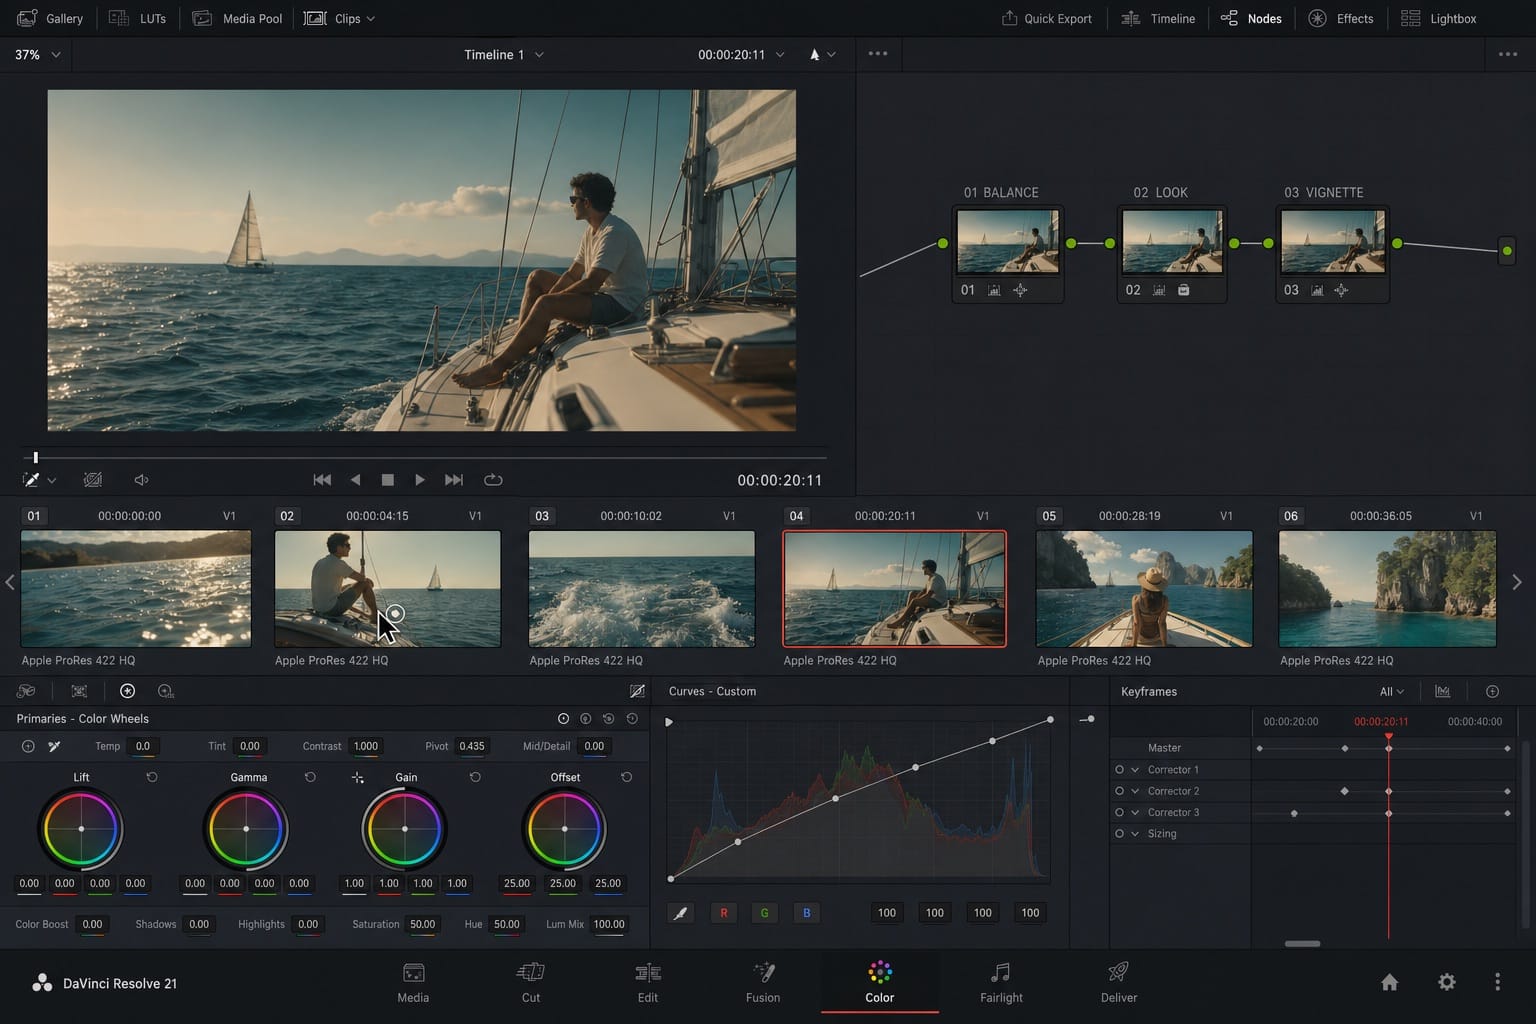Screen dimensions: 1536x1024
Task: Open Project Settings gear
Action: point(1447,982)
